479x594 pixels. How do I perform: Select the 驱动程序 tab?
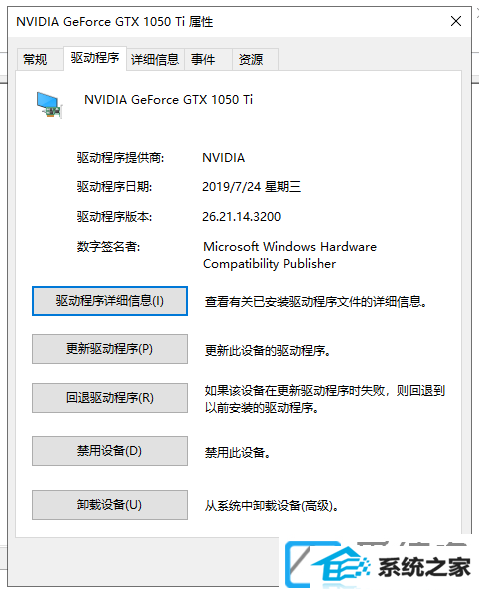point(95,58)
